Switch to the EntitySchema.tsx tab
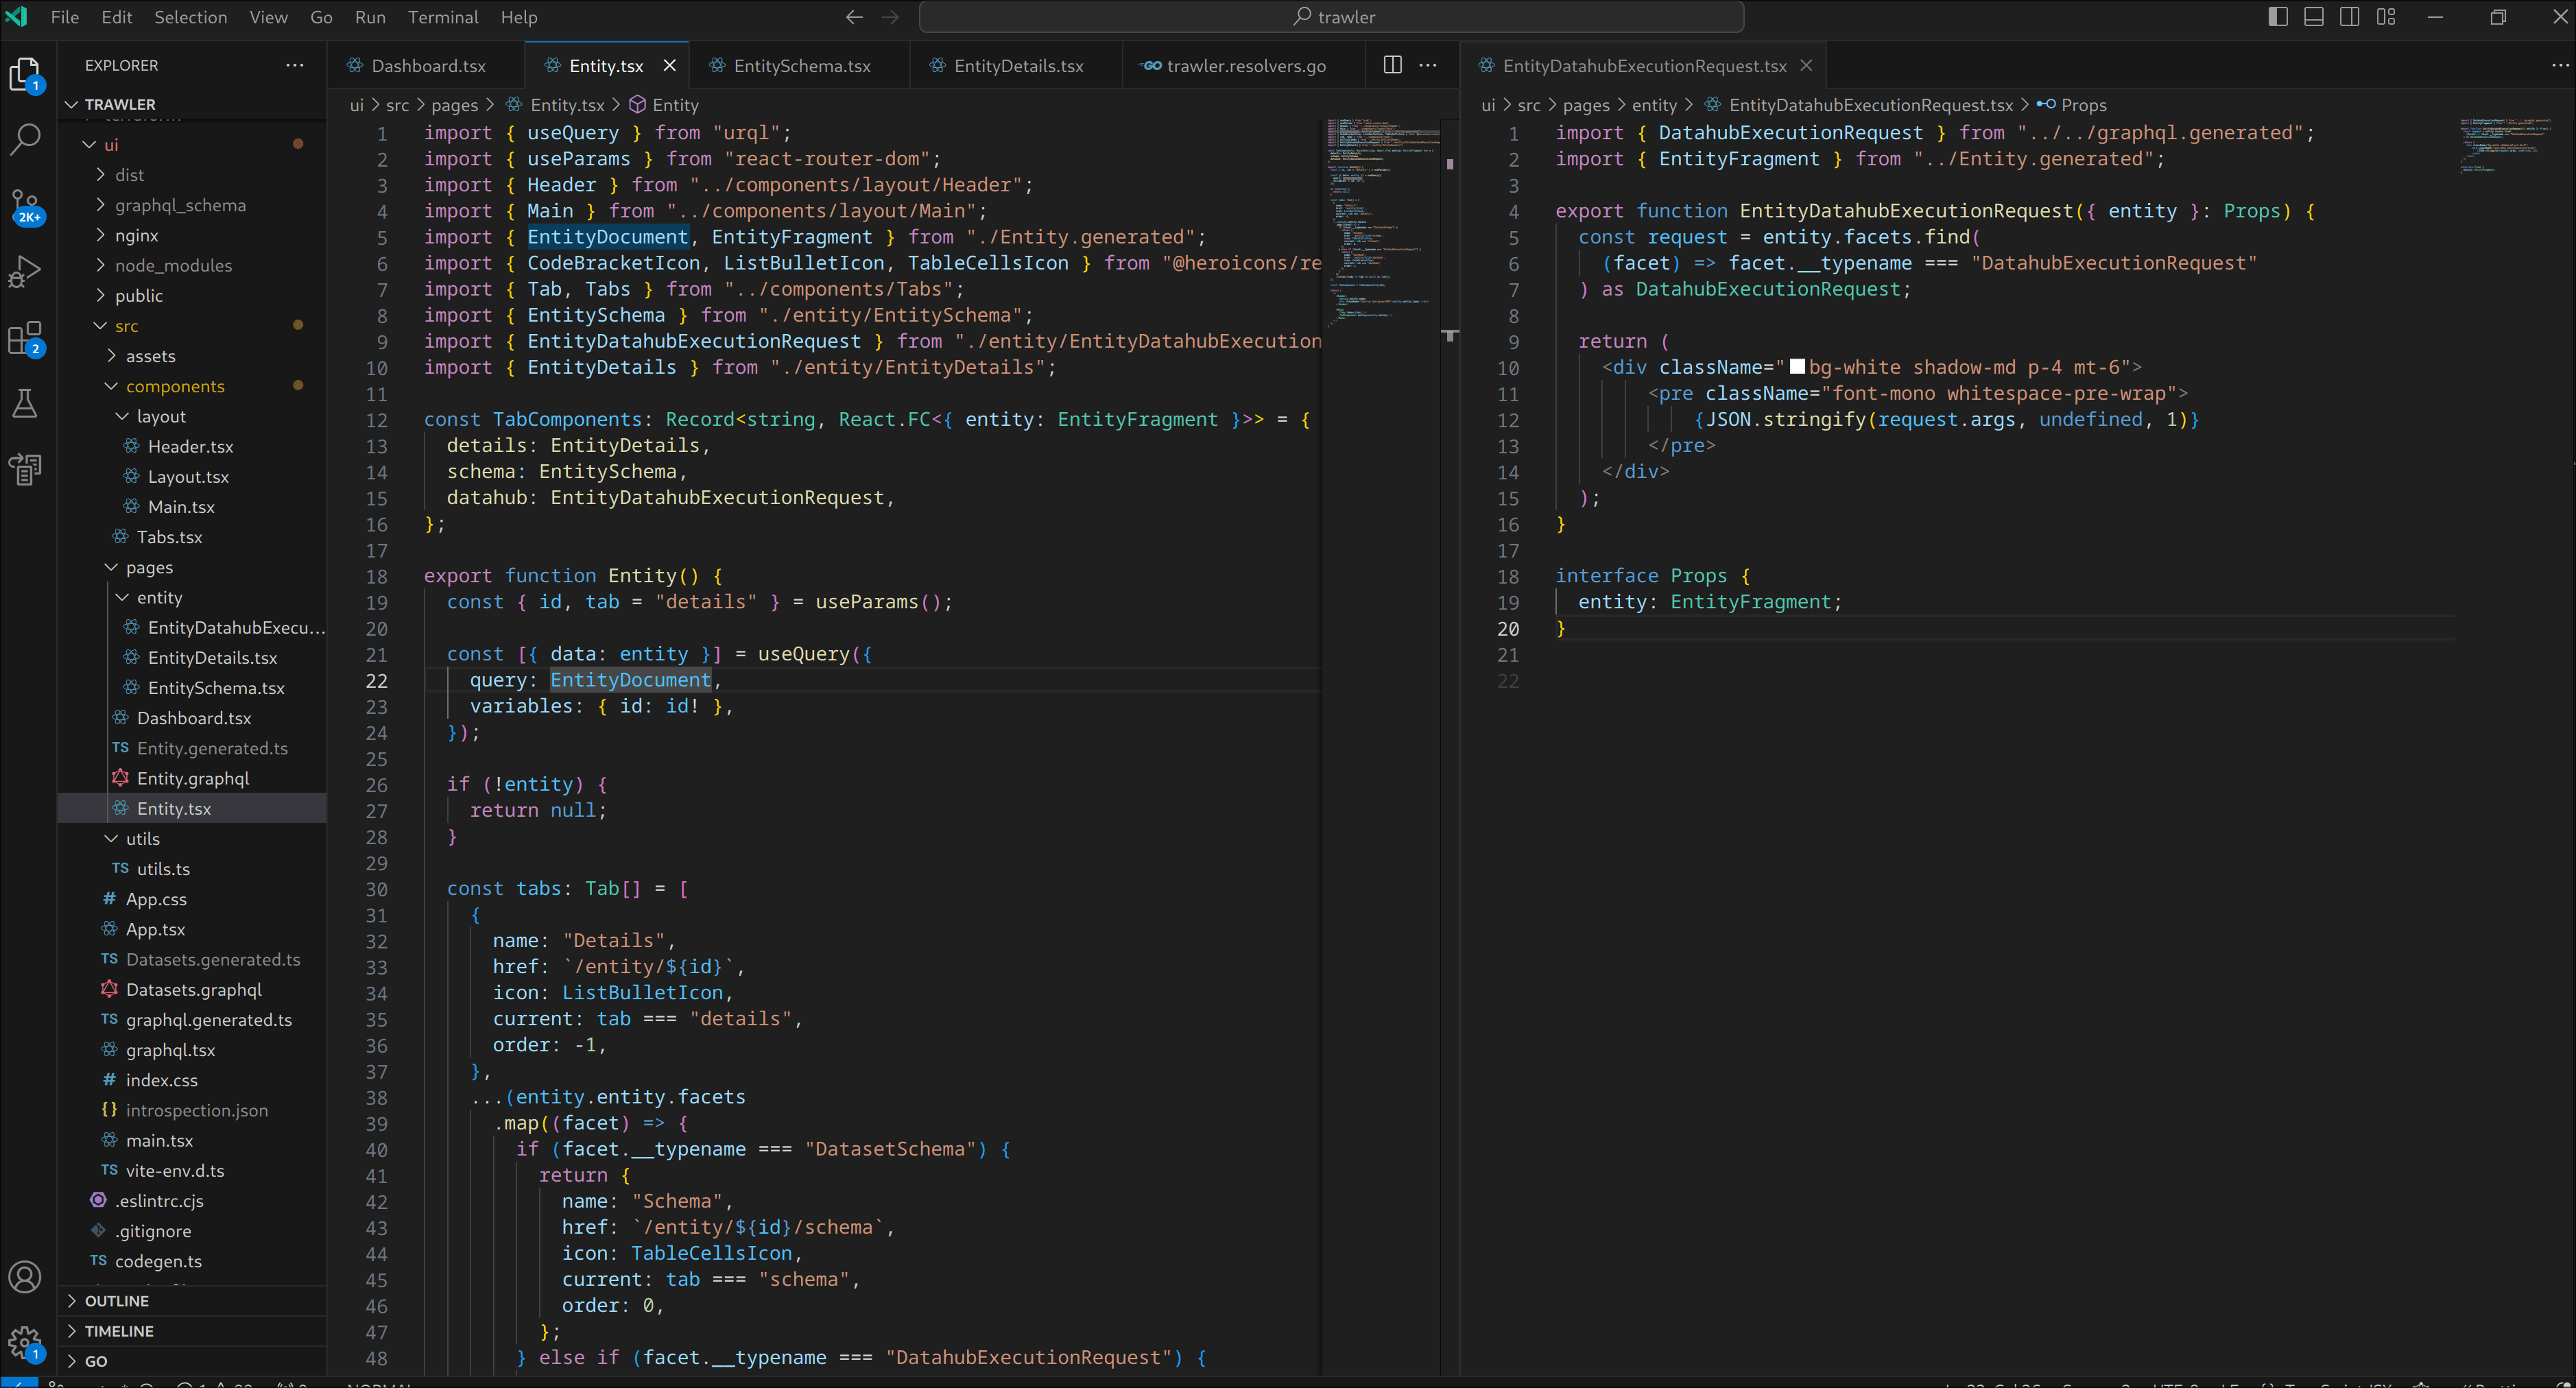2576x1388 pixels. (x=801, y=66)
